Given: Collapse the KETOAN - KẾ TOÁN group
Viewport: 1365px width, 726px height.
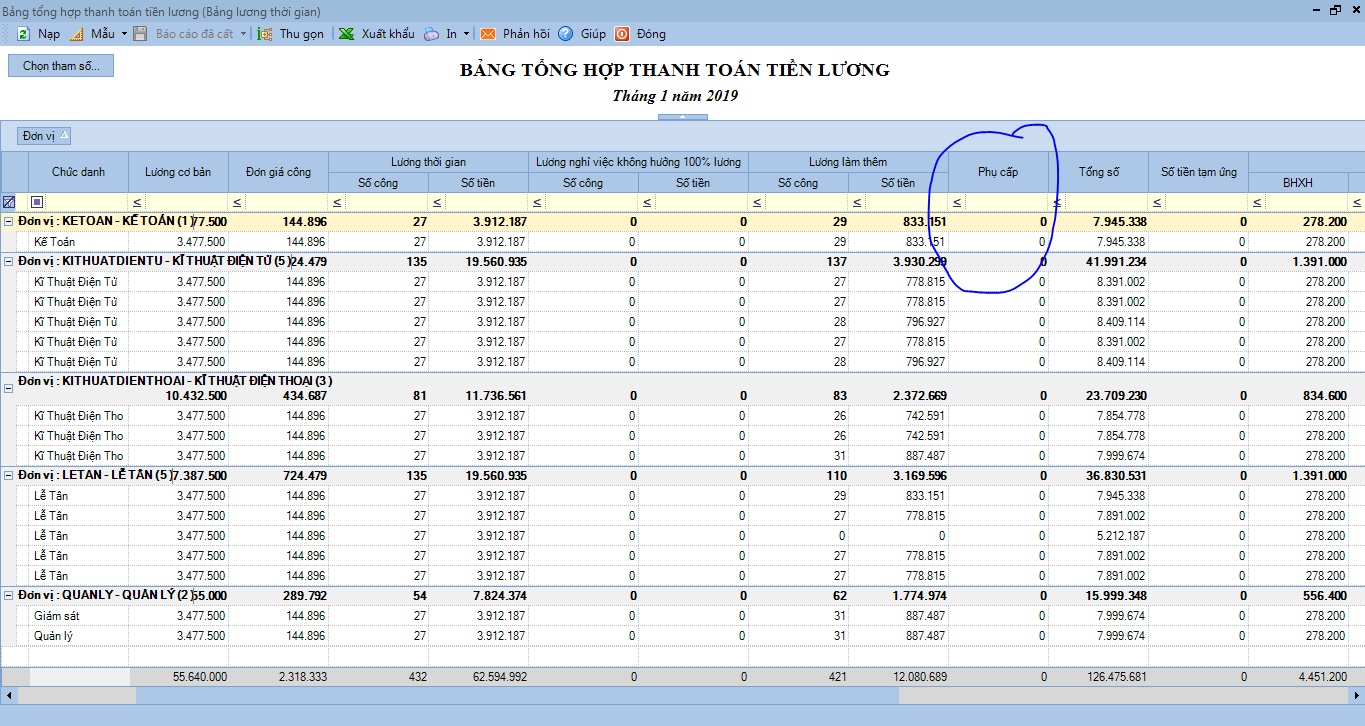Looking at the screenshot, I should click(x=9, y=221).
